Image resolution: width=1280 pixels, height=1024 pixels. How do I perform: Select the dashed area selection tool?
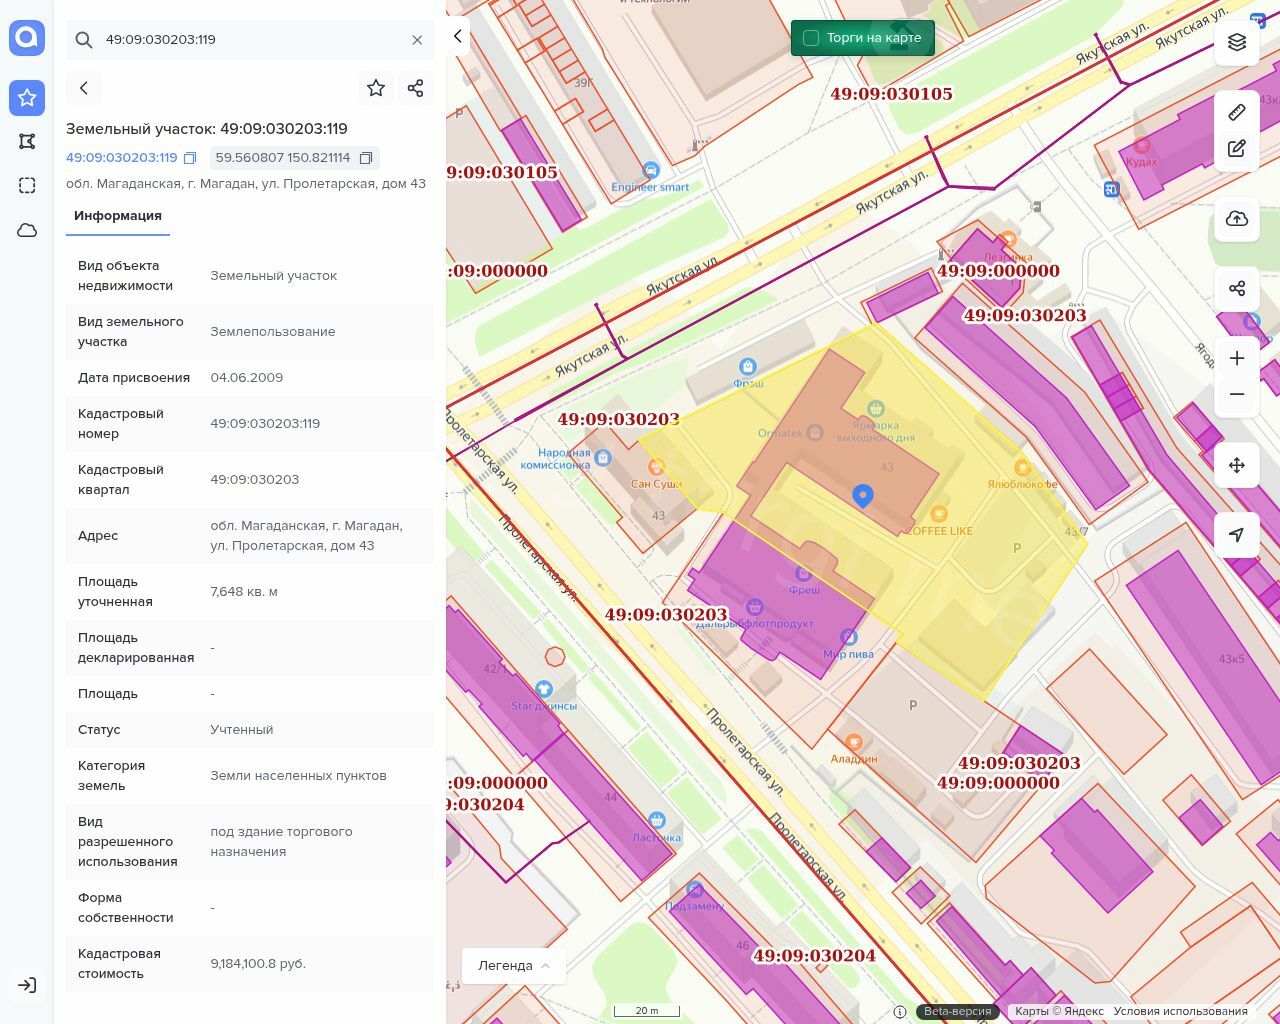[27, 185]
